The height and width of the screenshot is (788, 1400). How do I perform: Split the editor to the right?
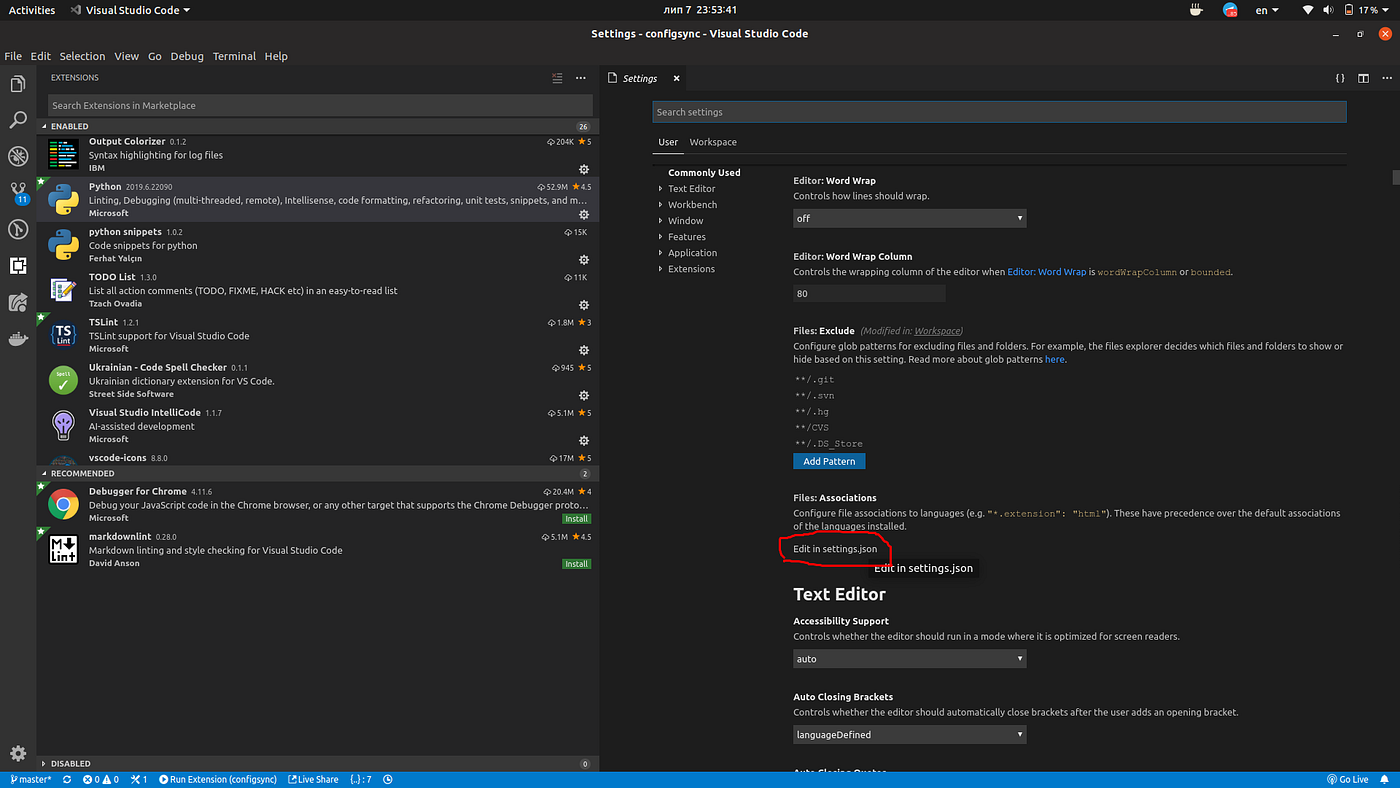pyautogui.click(x=1363, y=78)
